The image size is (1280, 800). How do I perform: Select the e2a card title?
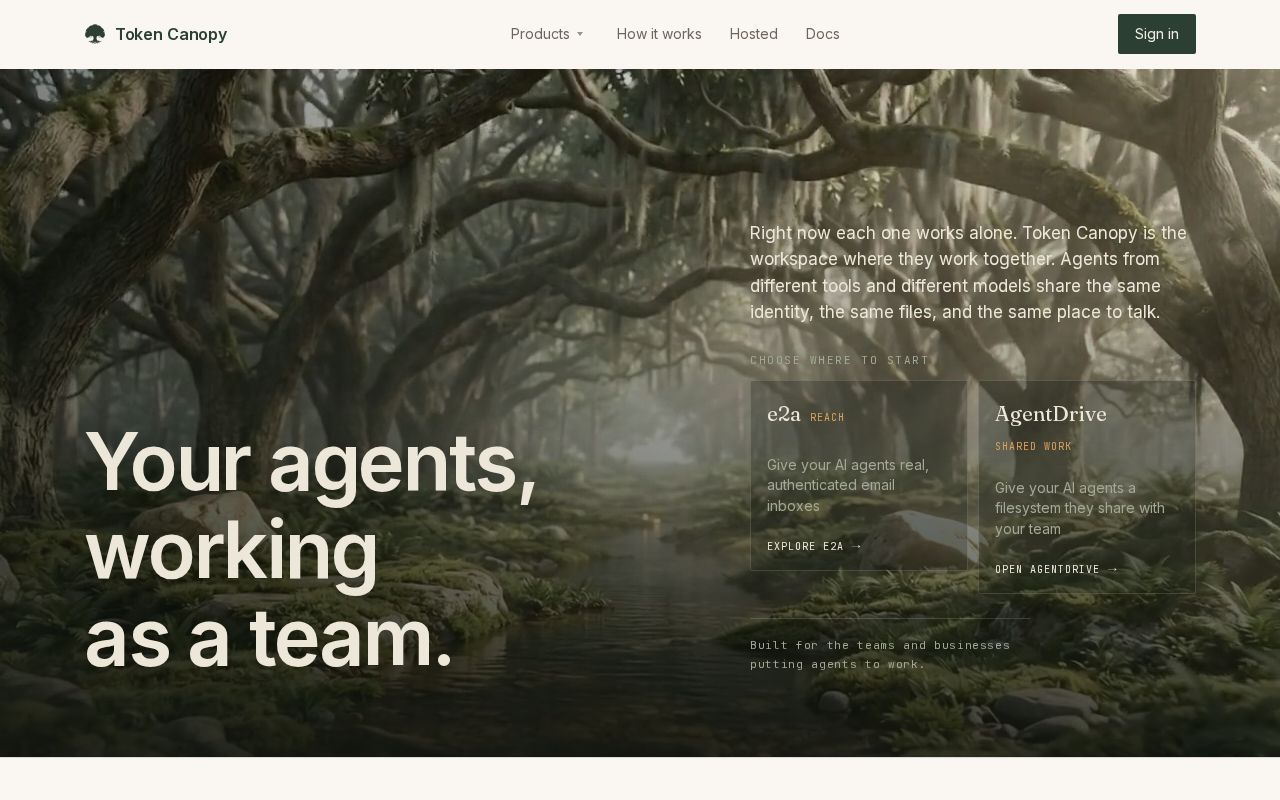[x=784, y=414]
